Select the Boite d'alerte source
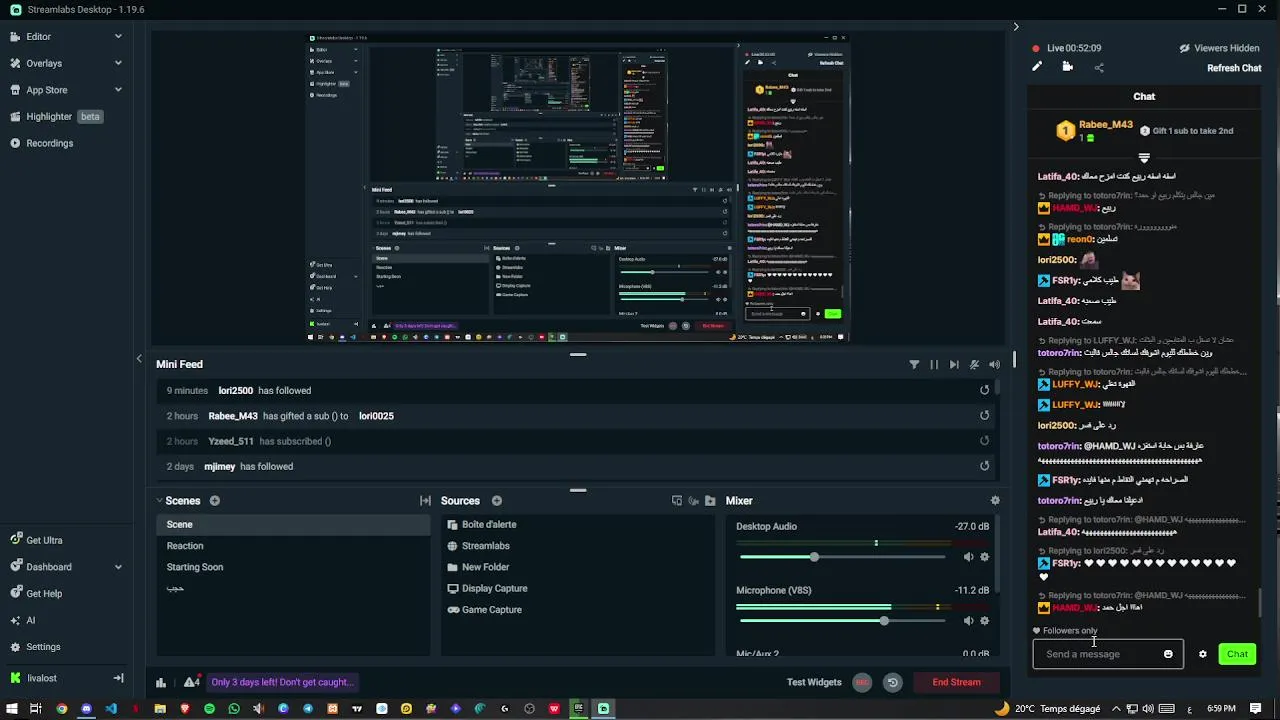The width and height of the screenshot is (1280, 720). point(579,524)
